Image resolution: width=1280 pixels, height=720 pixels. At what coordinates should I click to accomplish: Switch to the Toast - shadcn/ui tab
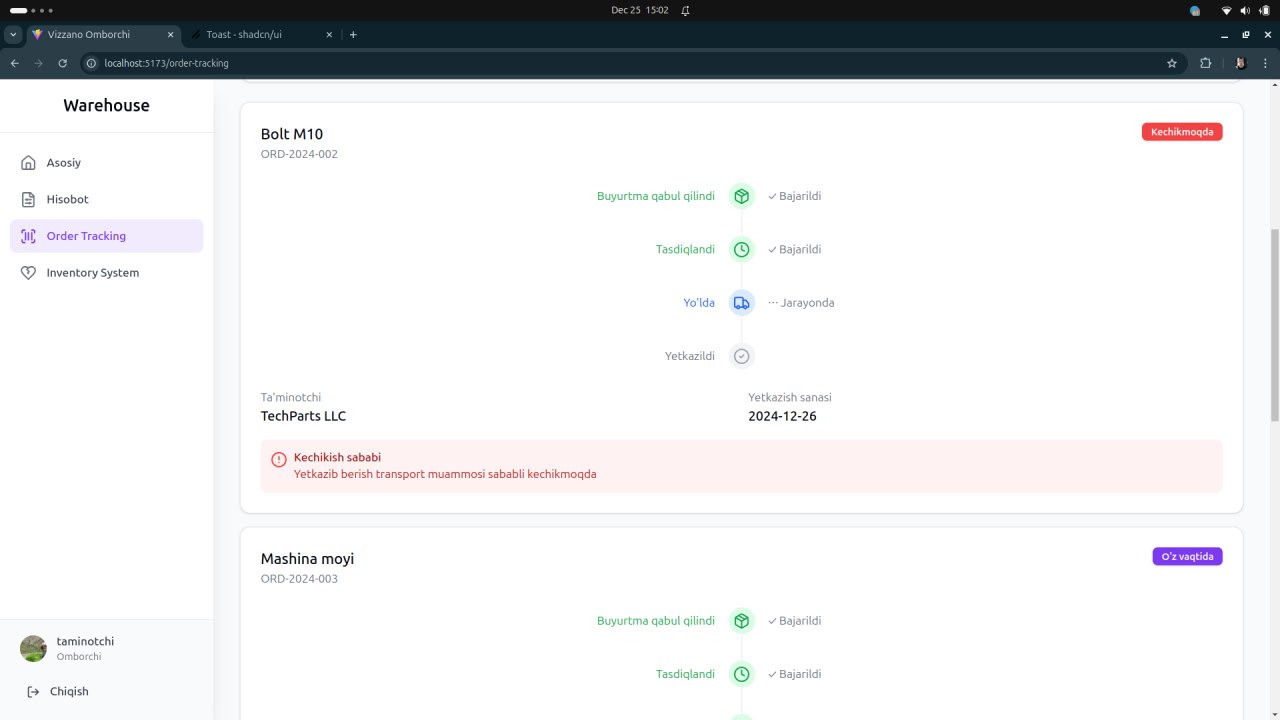[244, 34]
